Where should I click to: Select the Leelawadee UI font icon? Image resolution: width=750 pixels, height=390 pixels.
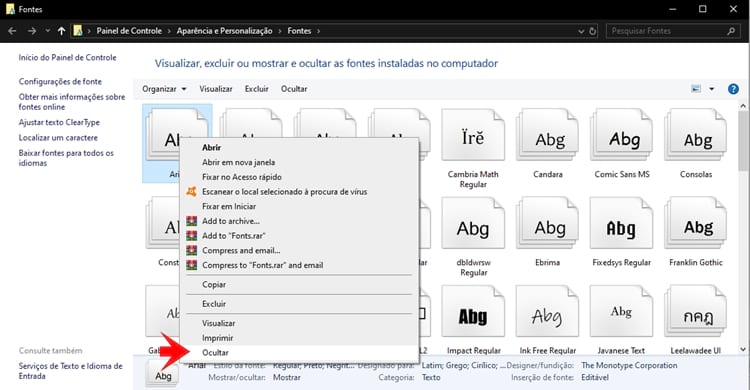pyautogui.click(x=696, y=312)
